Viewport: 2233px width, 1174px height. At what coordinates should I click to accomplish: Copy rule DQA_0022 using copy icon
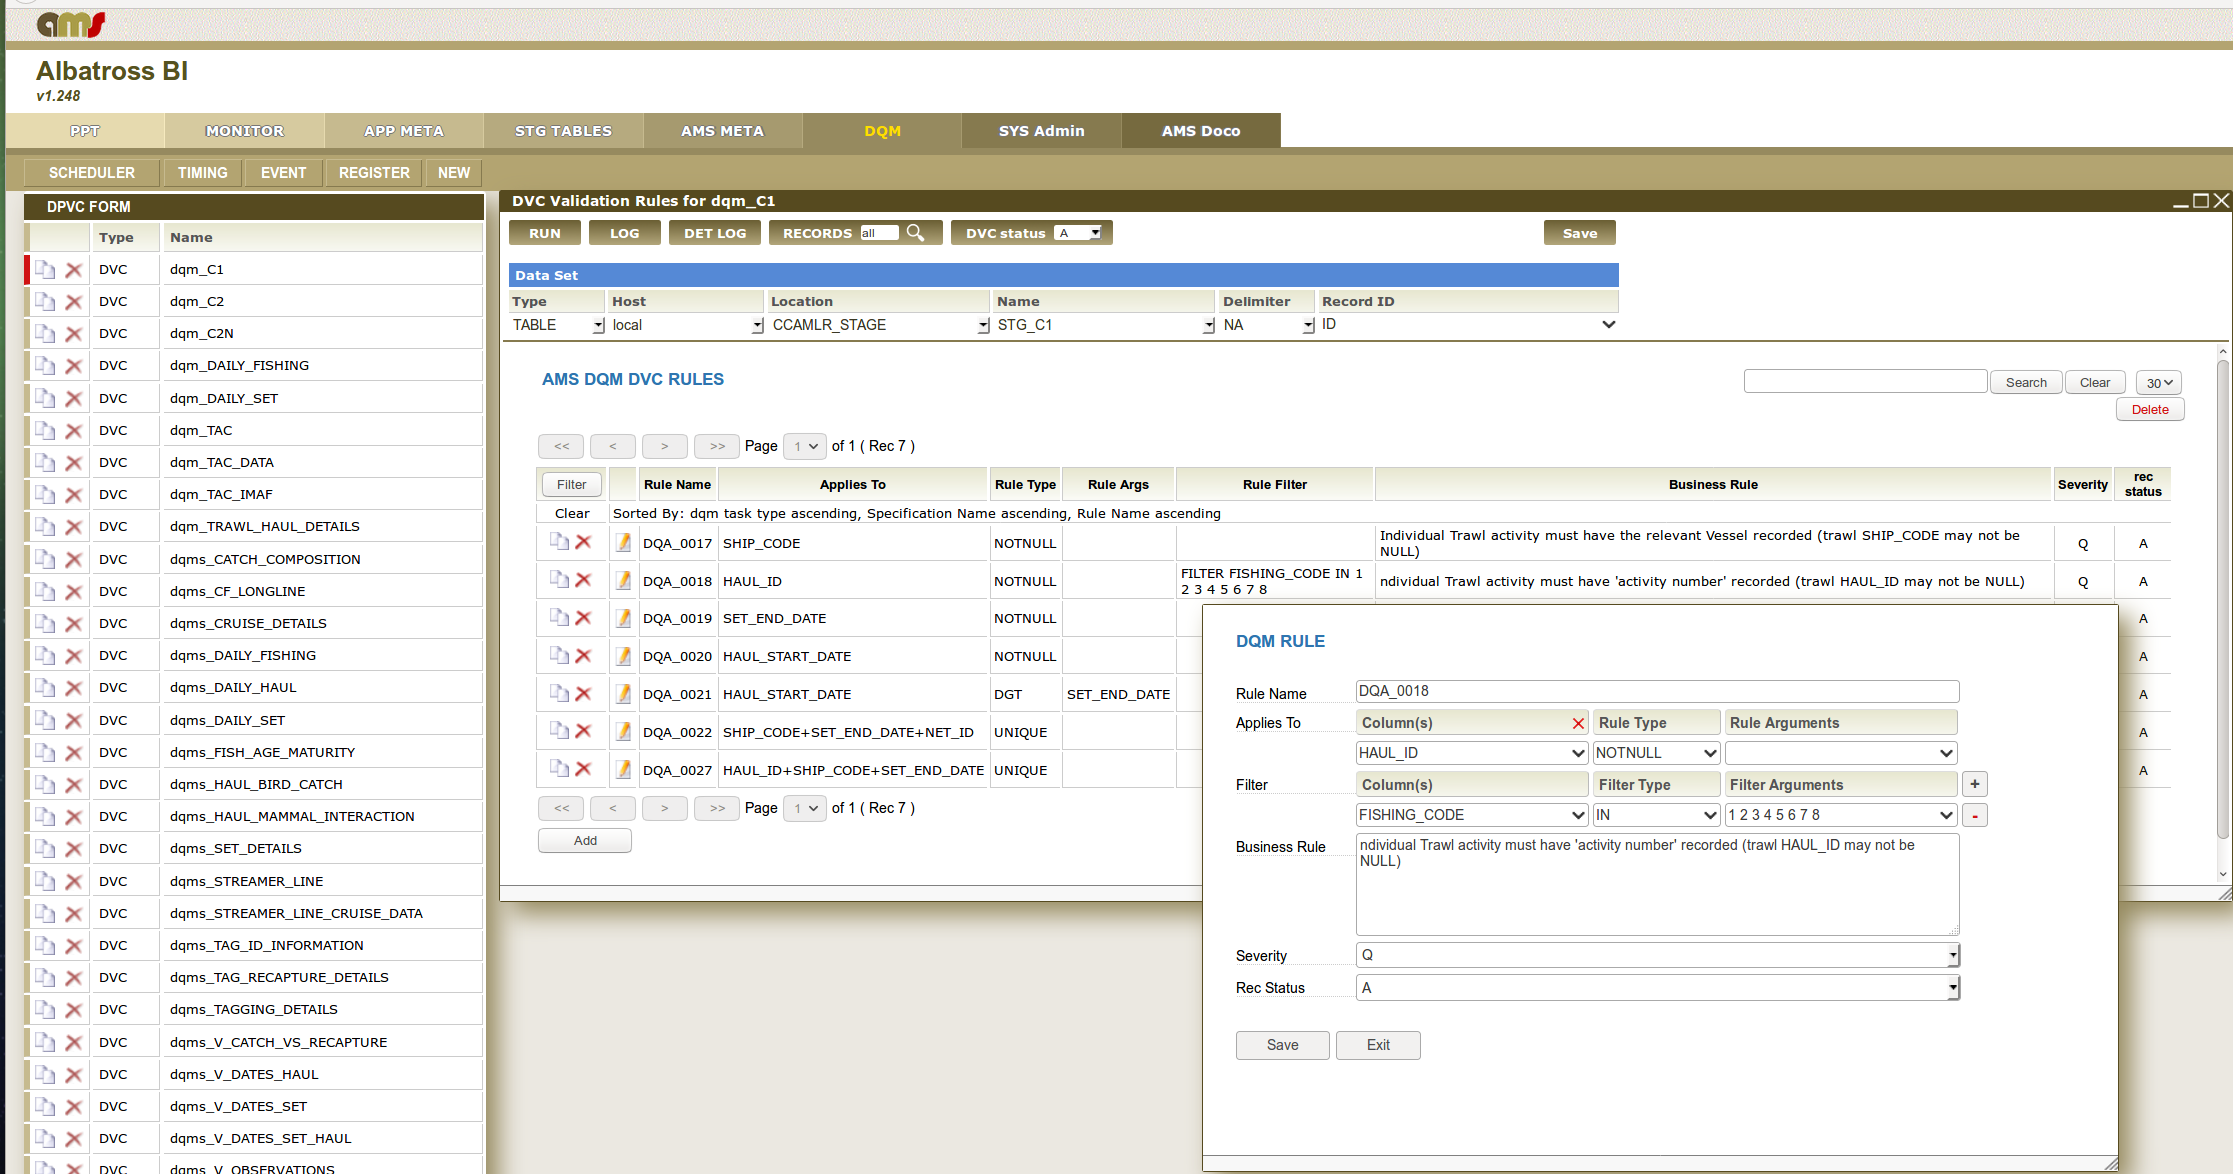pos(559,731)
